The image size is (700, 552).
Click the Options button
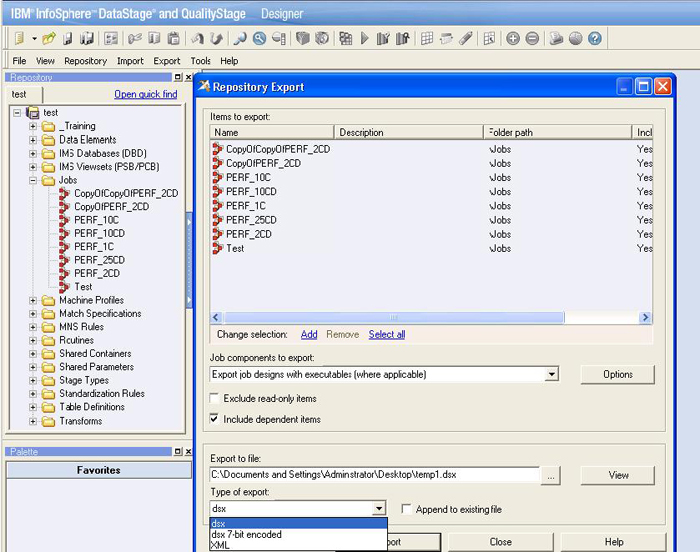(618, 374)
